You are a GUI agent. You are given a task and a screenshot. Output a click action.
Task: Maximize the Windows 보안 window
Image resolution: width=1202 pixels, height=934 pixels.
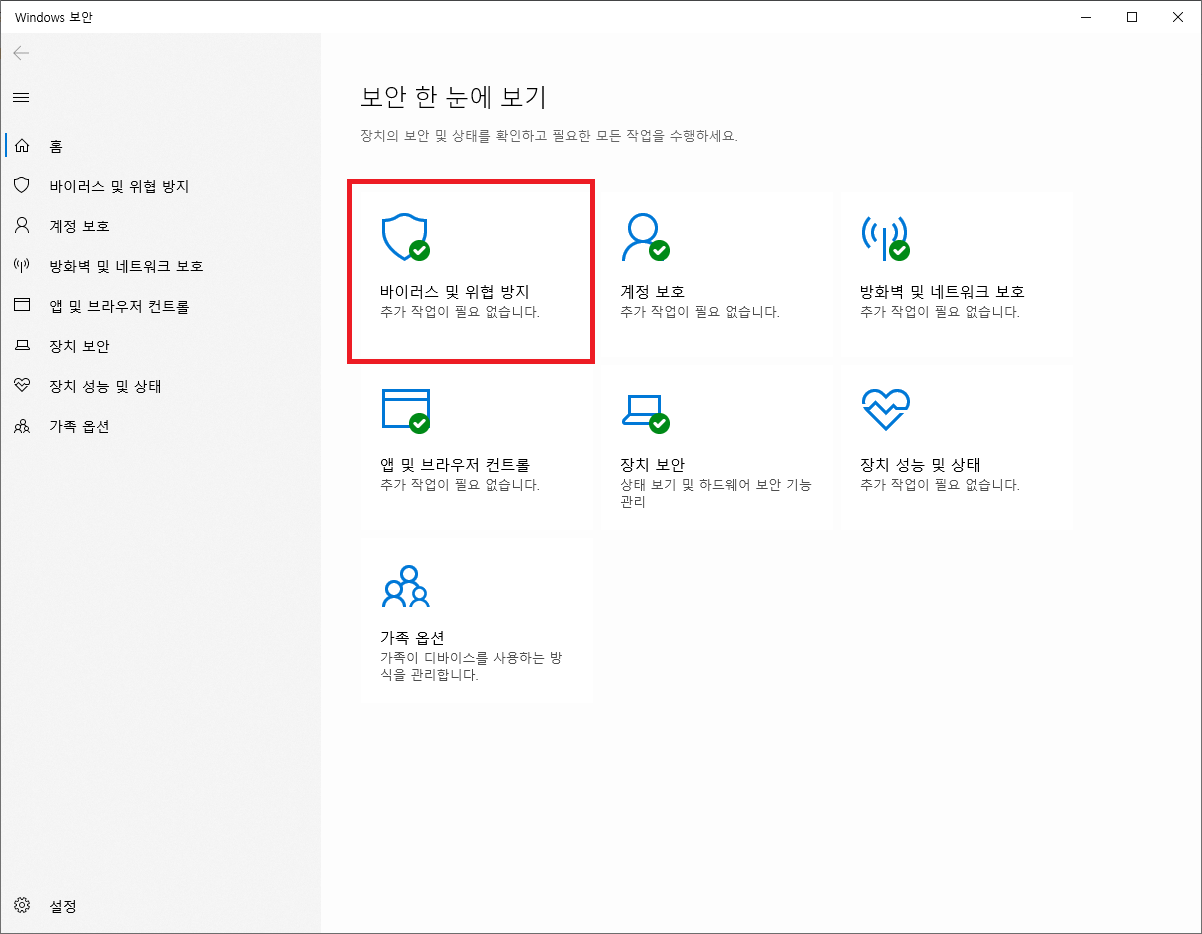pos(1132,17)
